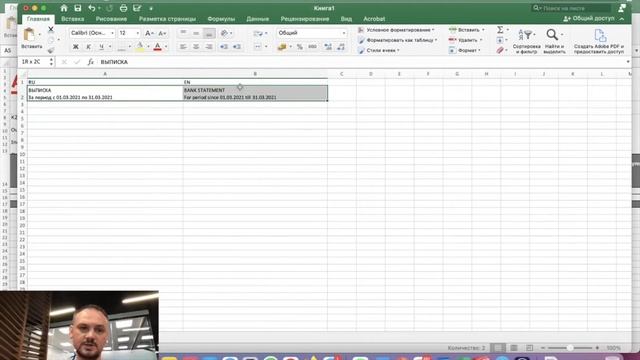This screenshot has width=640, height=360.
Task: Align cell text to top
Action: click(183, 33)
